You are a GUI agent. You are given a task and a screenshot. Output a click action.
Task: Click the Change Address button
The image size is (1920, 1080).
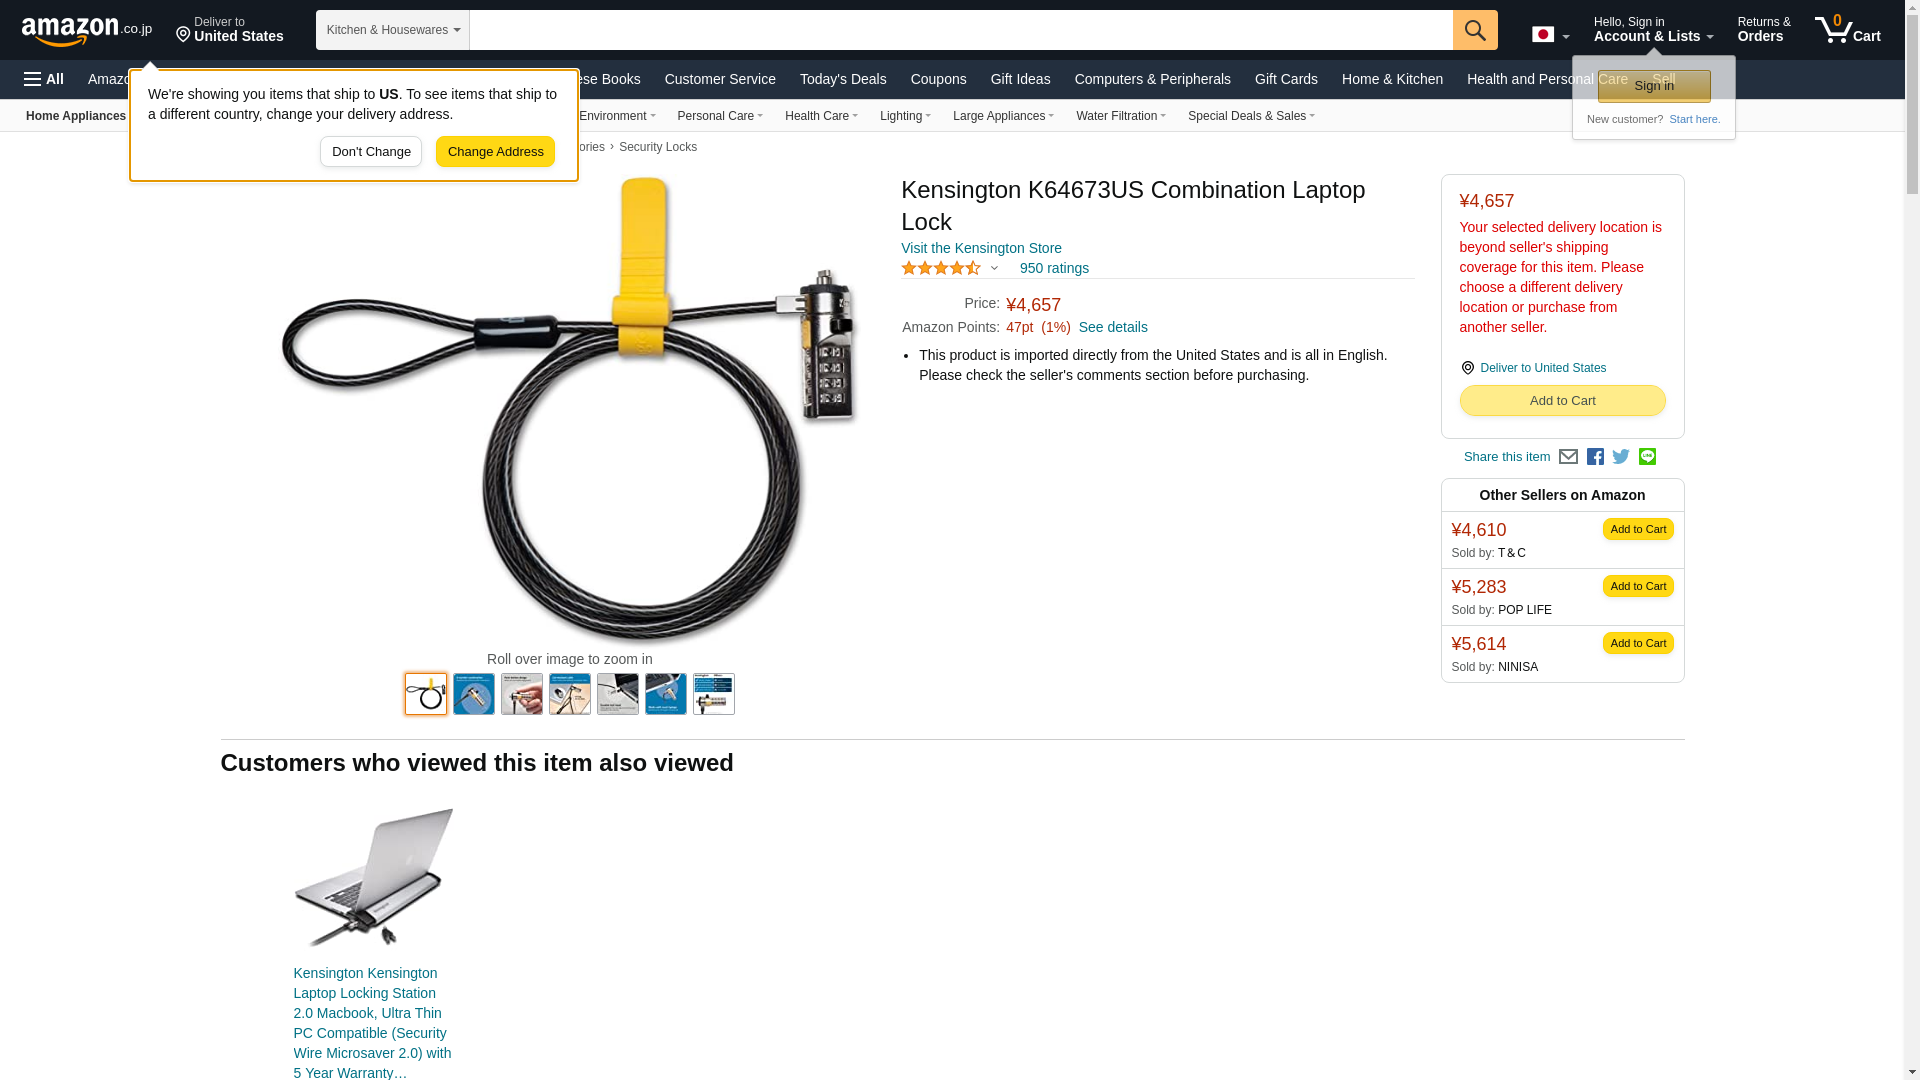click(495, 152)
